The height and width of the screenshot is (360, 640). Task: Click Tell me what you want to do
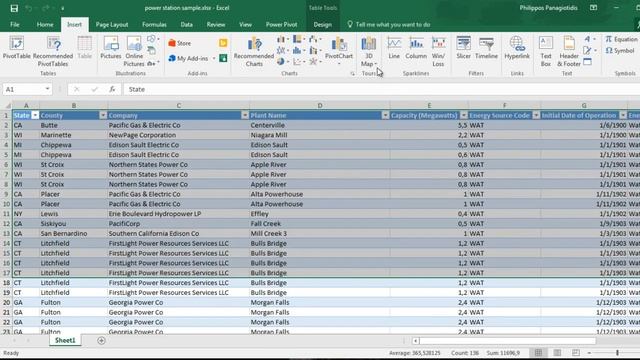tap(389, 24)
